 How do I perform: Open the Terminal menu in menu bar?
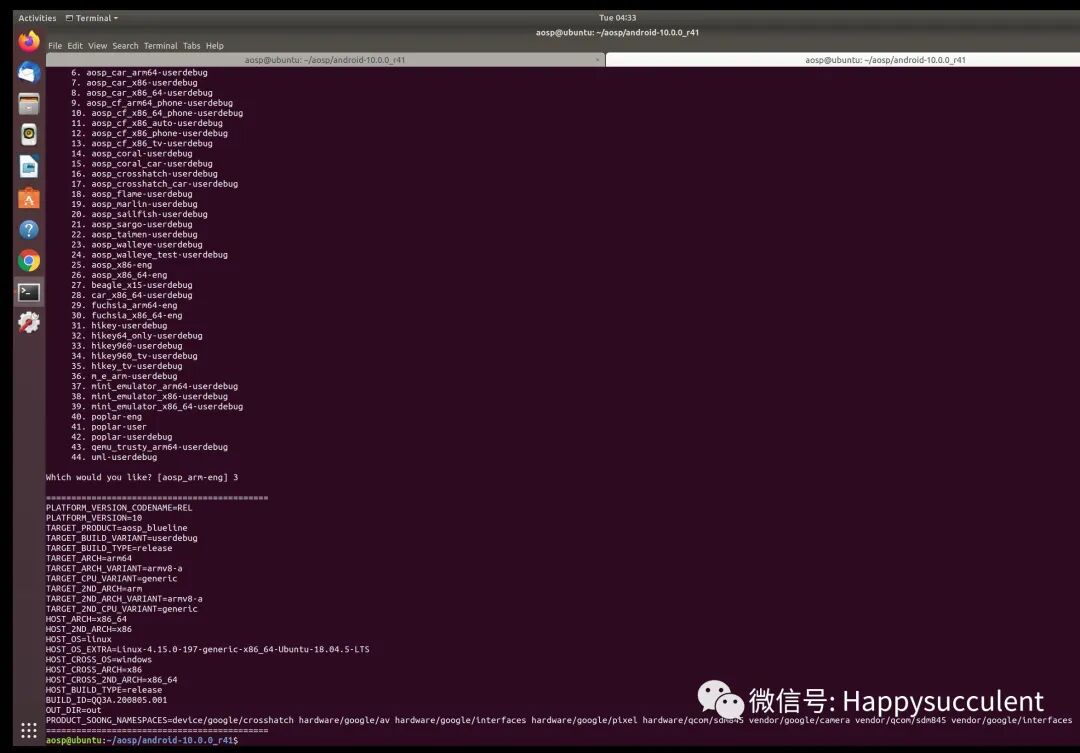point(160,46)
